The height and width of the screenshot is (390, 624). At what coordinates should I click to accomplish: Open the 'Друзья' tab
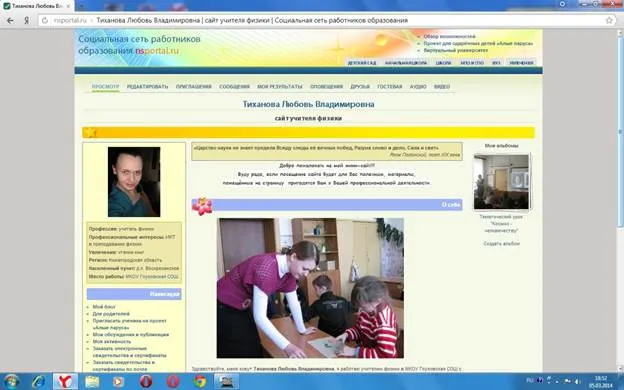click(x=360, y=86)
